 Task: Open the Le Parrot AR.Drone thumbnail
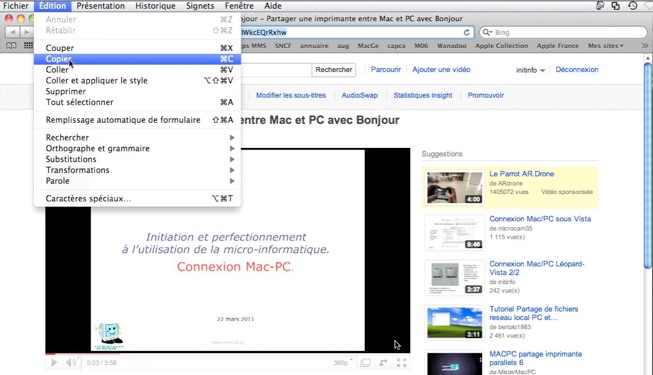pos(454,188)
